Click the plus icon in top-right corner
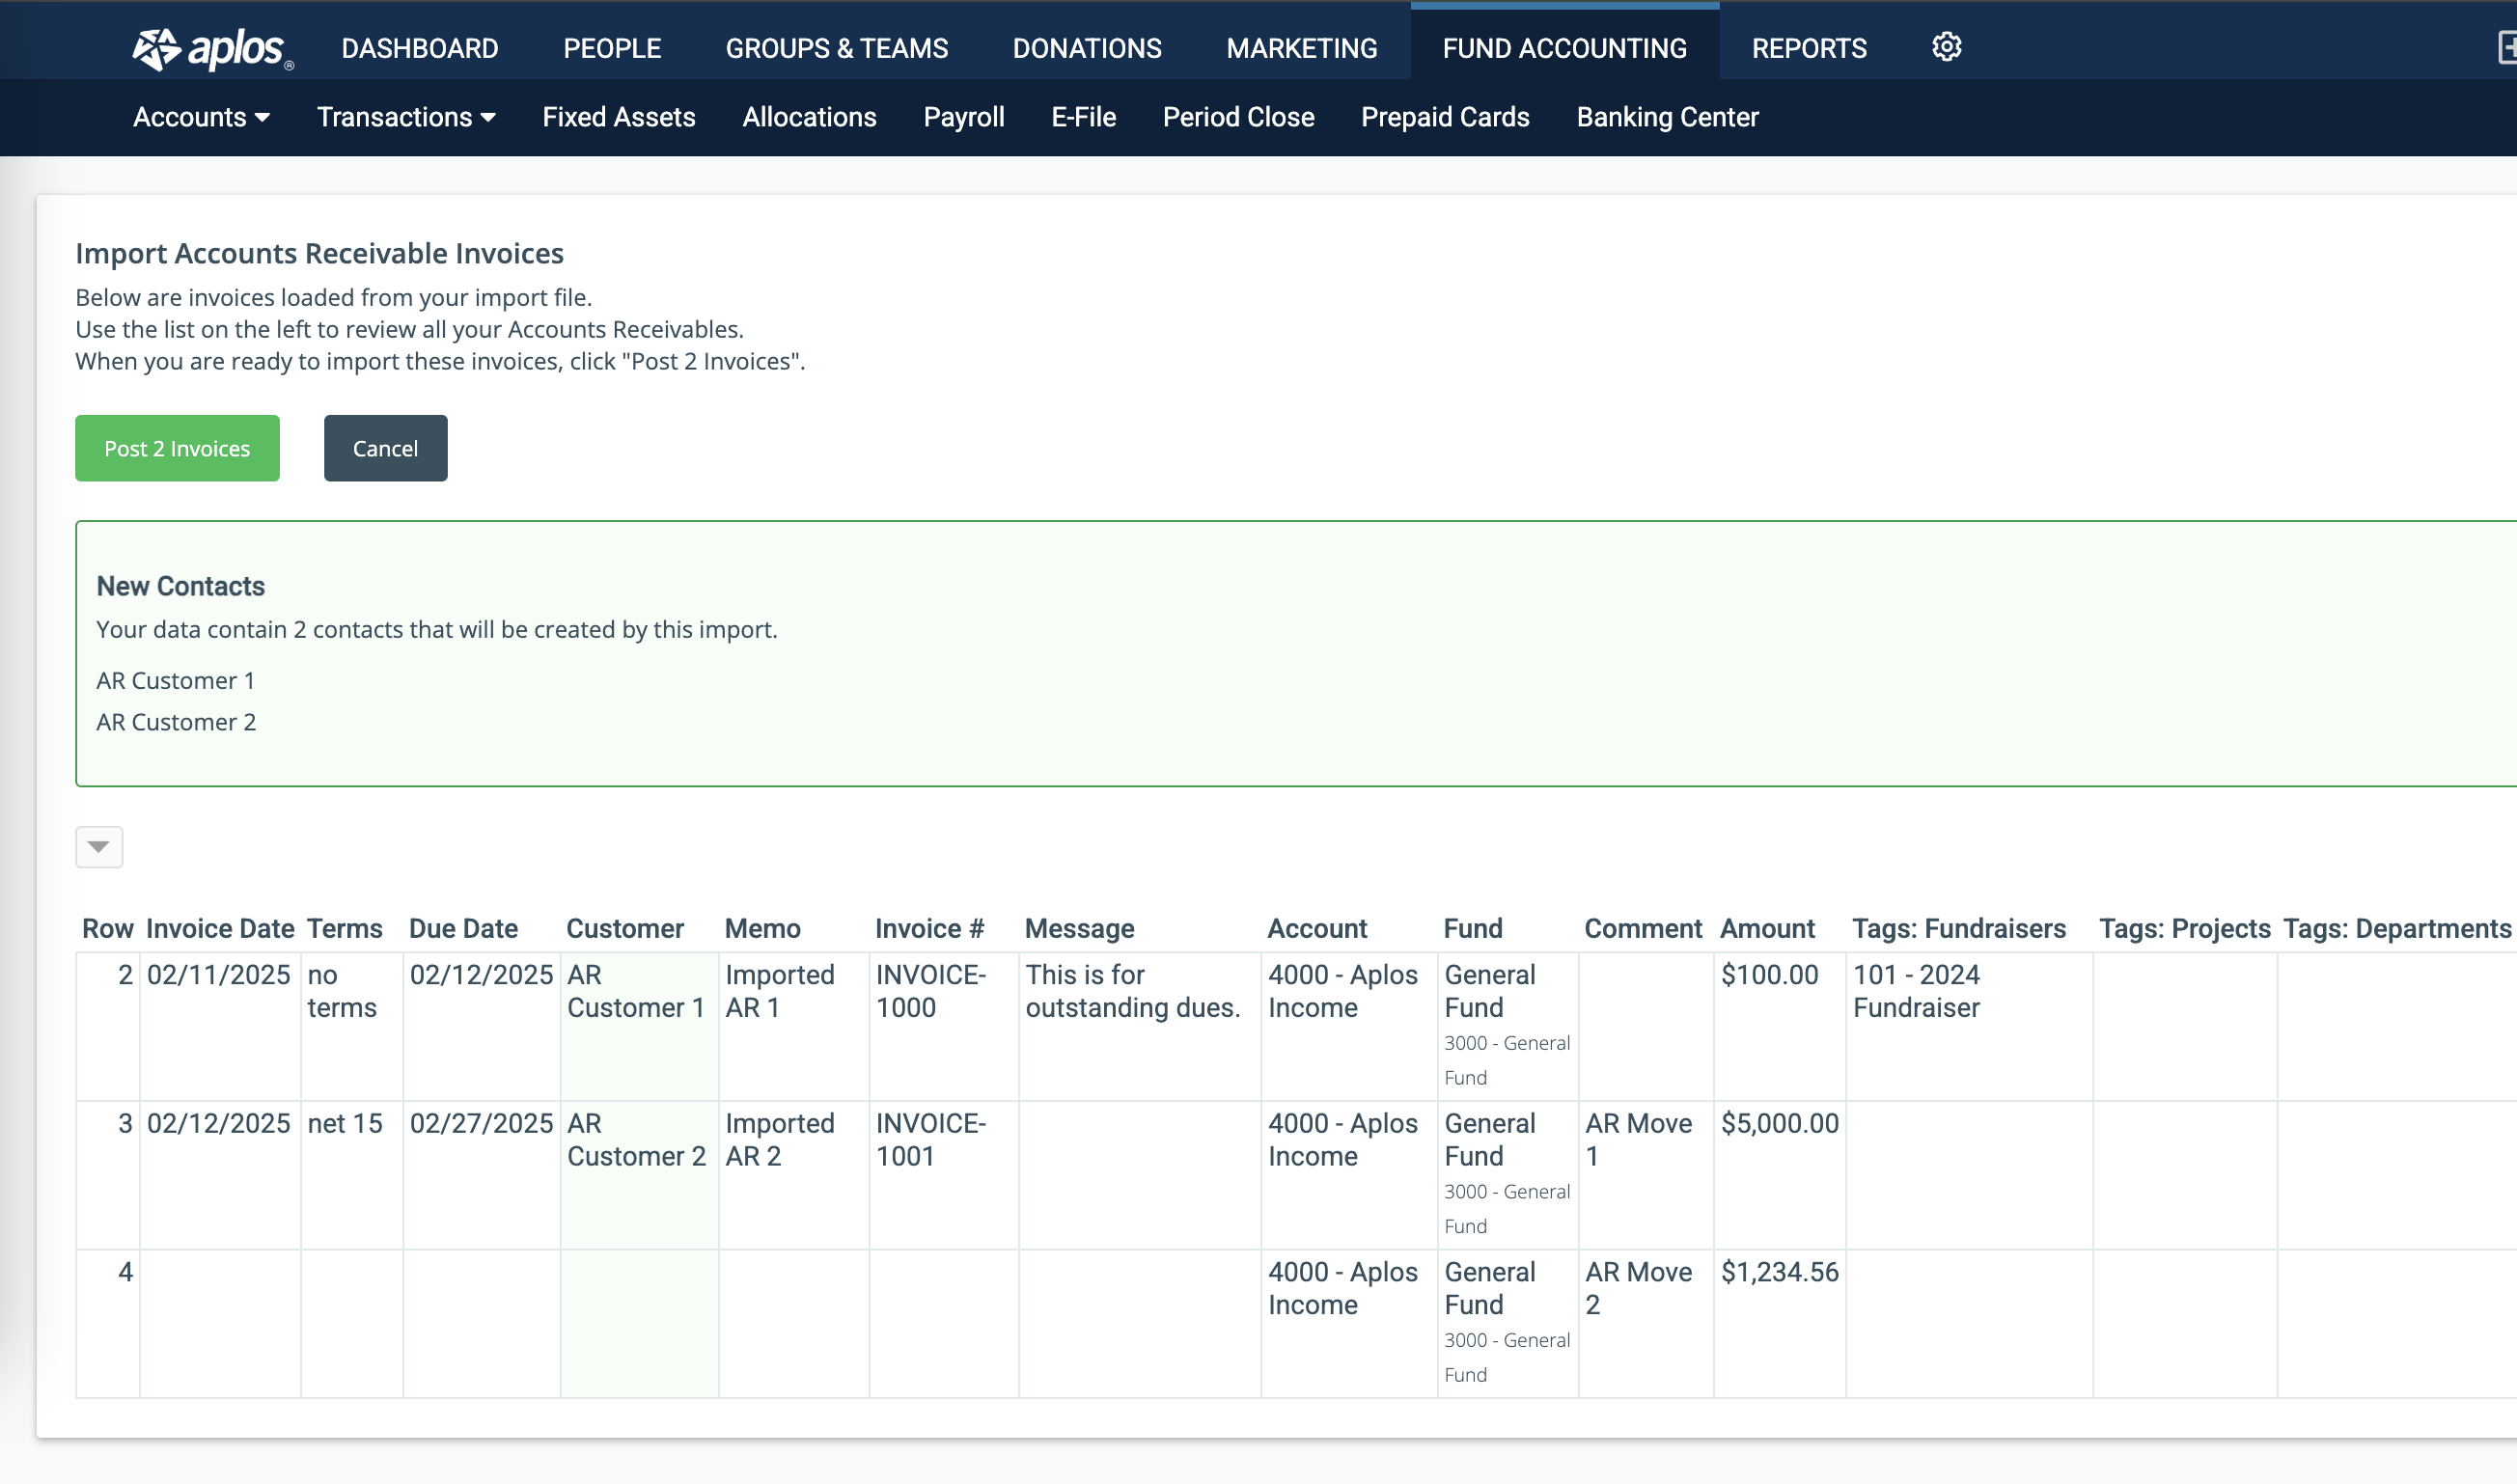The image size is (2517, 1484). pyautogui.click(x=2506, y=47)
